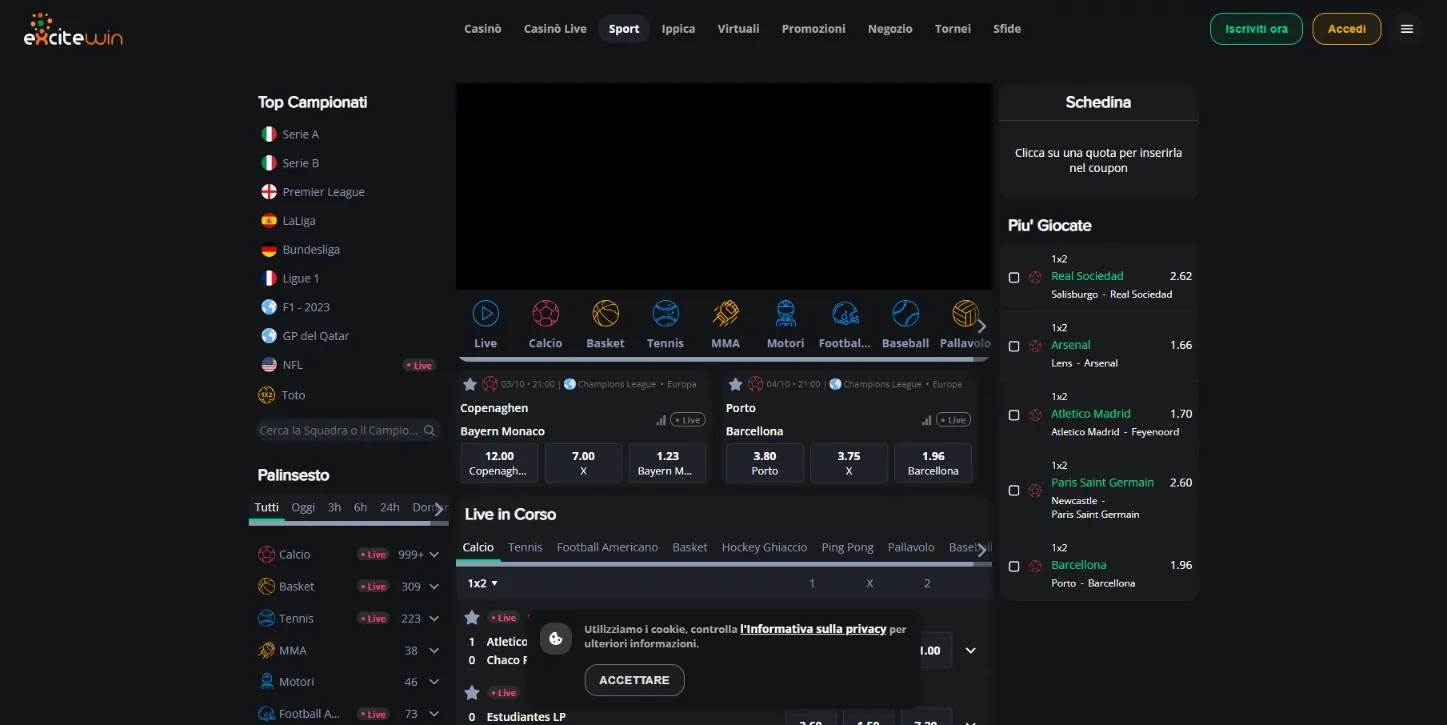Select the Calcio sport icon

[x=545, y=314]
